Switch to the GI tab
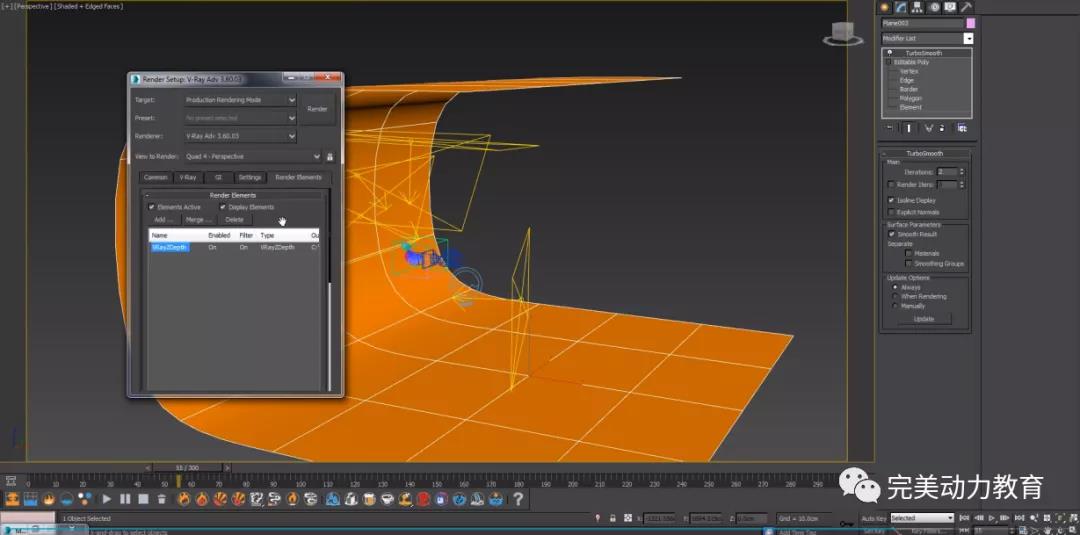 click(217, 177)
